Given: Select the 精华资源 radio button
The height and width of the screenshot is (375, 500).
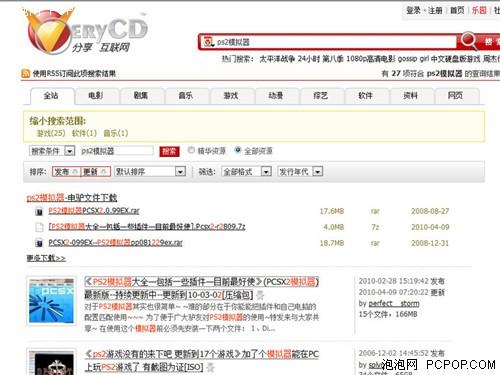Looking at the screenshot, I should (x=191, y=150).
